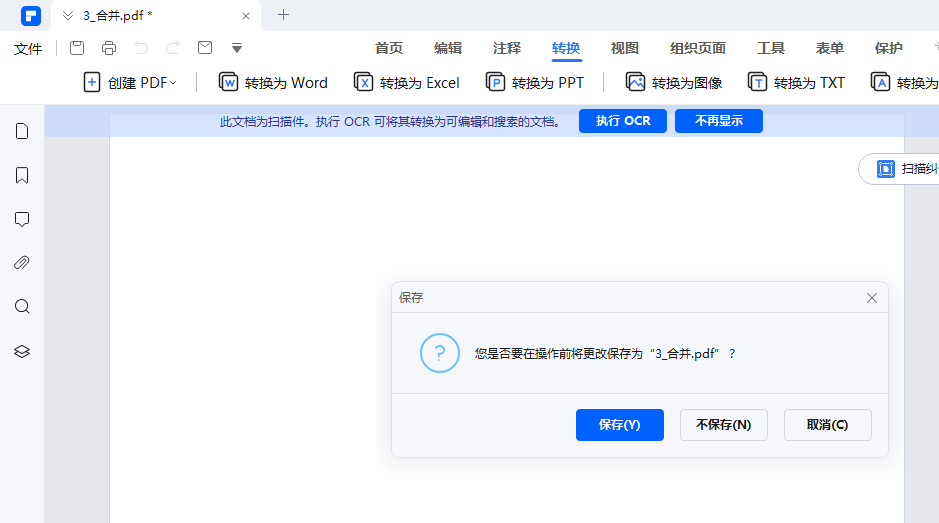Click 不保存(N) in the save dialog

(x=723, y=425)
